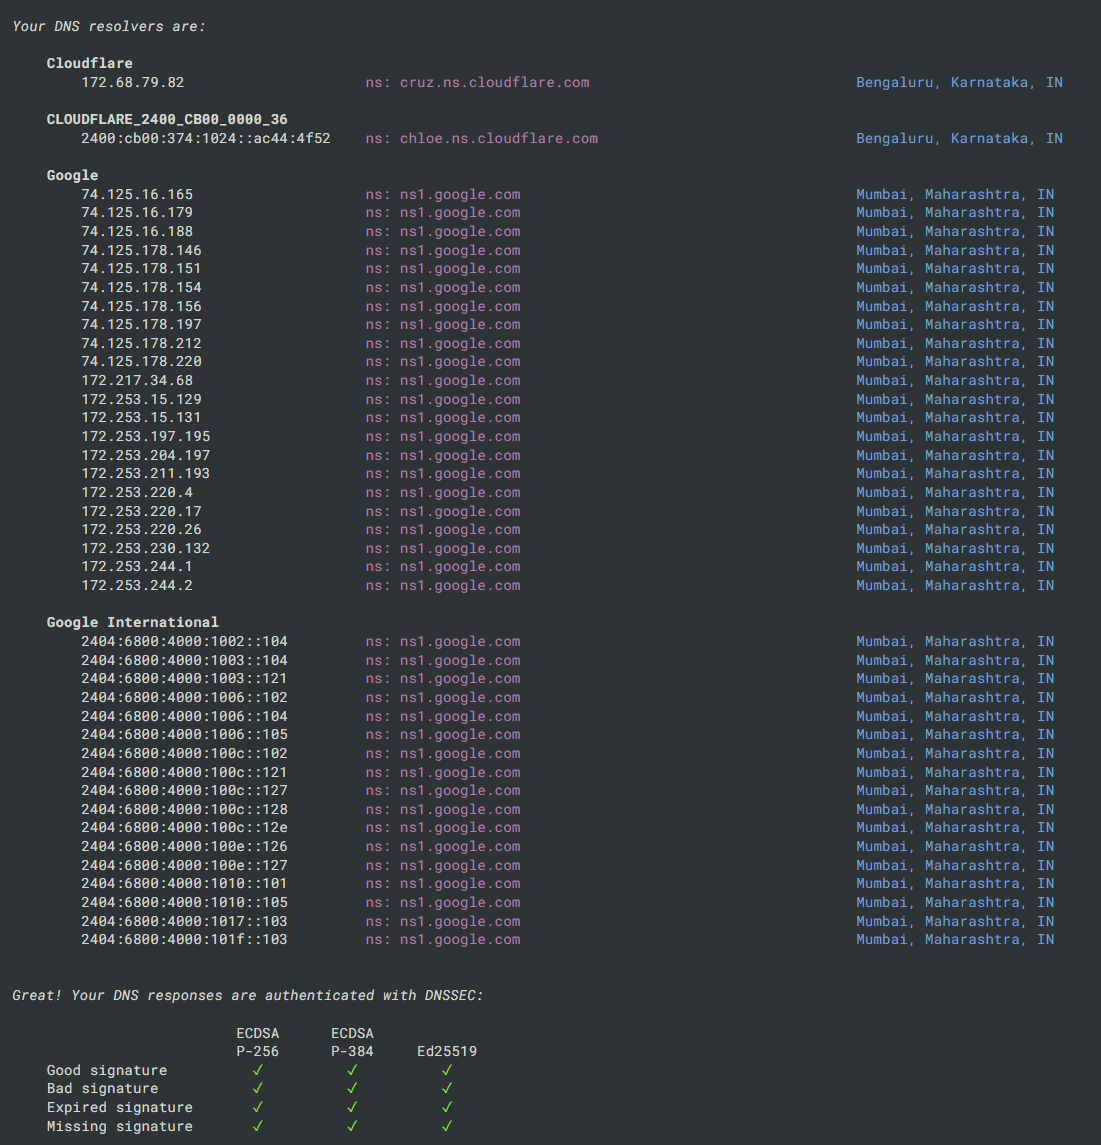Click checkmark for Missing signature under ECDSA P-384
Screen dimensions: 1101x1145
(352, 1126)
